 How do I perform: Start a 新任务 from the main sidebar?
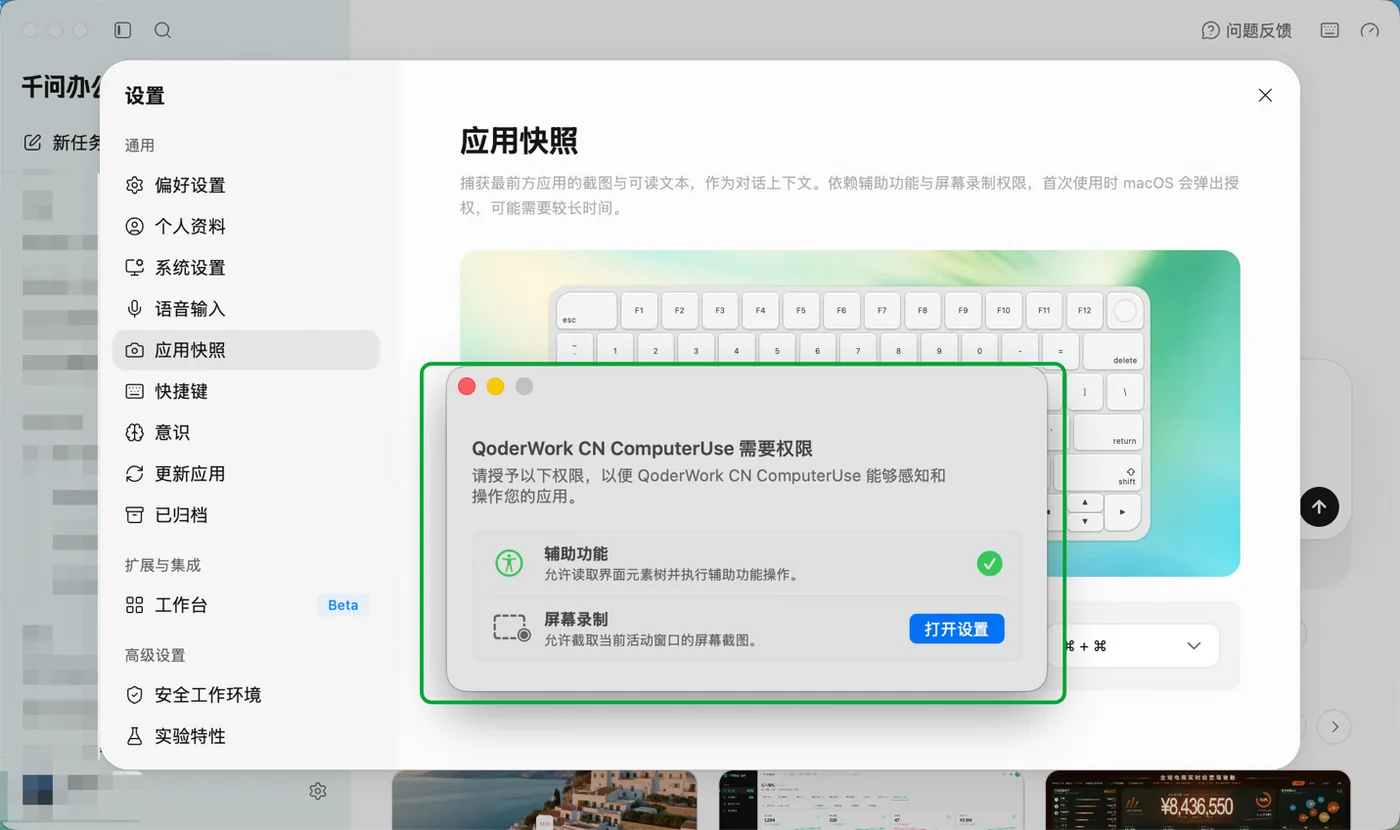coord(62,143)
